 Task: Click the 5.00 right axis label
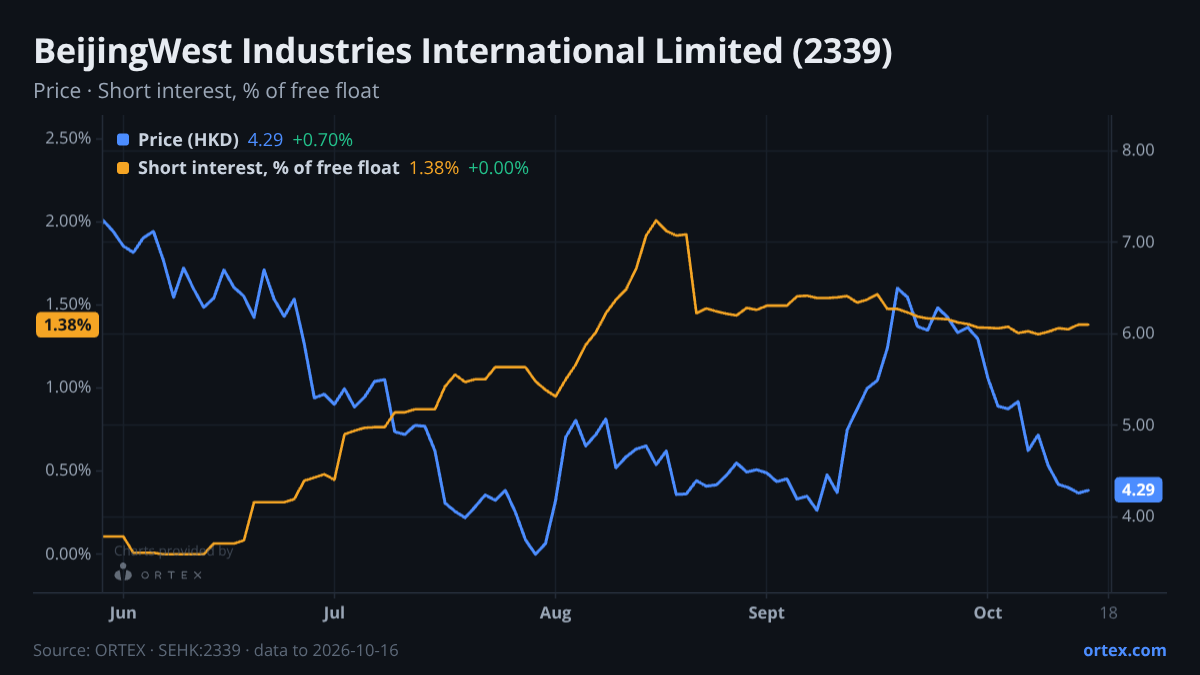[1139, 425]
